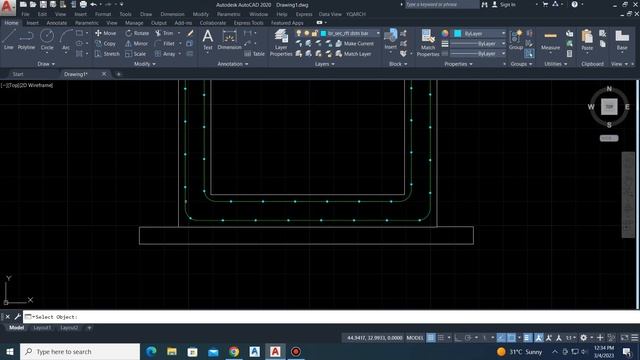Click the cyan object color swatch
Screen dimensions: 640x360
pos(458,33)
